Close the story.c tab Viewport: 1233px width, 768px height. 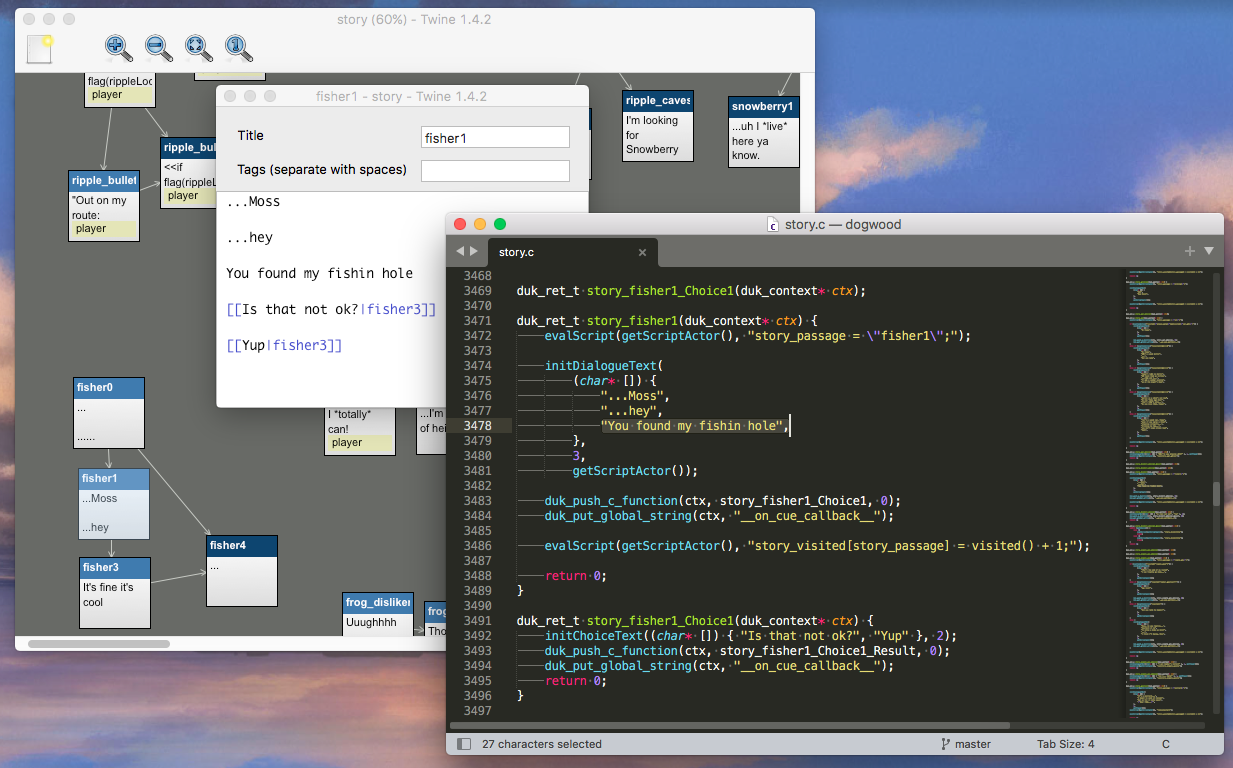pos(643,253)
